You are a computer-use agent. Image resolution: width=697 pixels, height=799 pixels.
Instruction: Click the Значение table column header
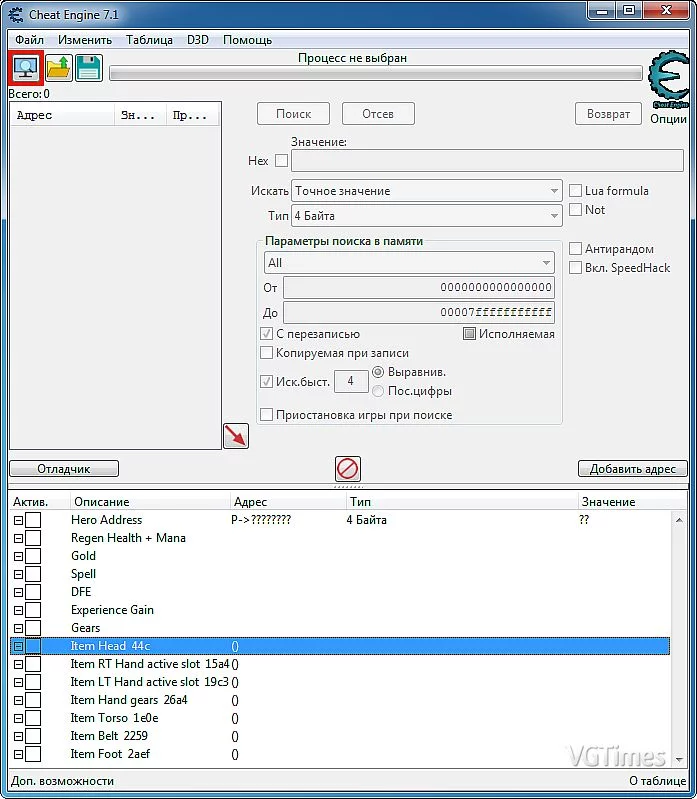coord(632,501)
